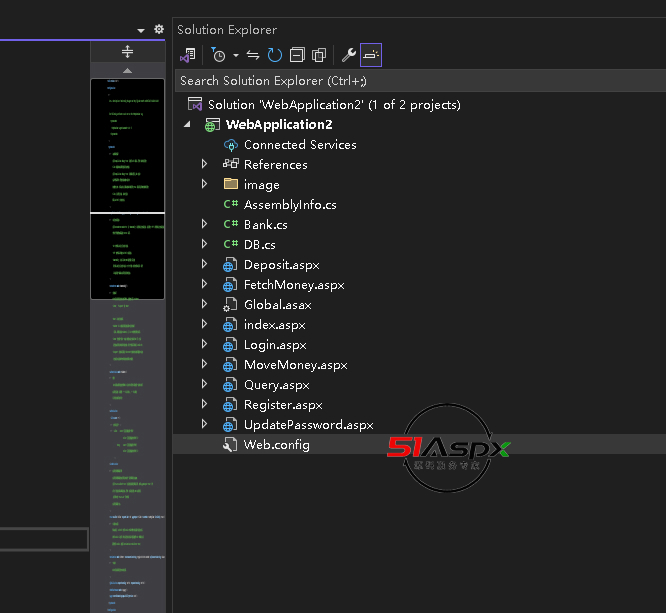Screen dimensions: 666x613
Task: Select the WebApplication2 project name
Action: pos(279,124)
